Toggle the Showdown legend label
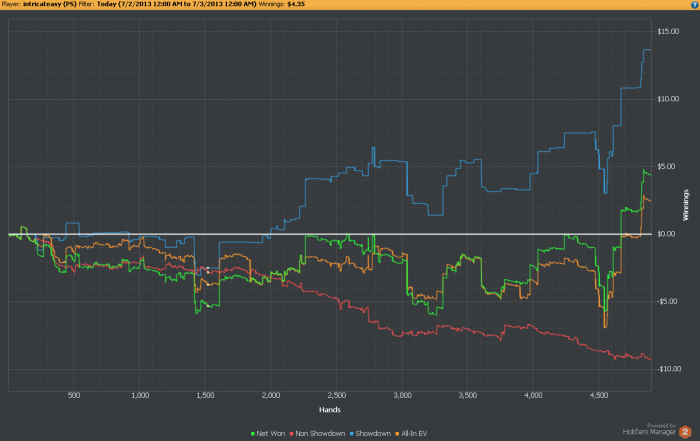Viewport: 700px width, 441px height. [x=373, y=433]
